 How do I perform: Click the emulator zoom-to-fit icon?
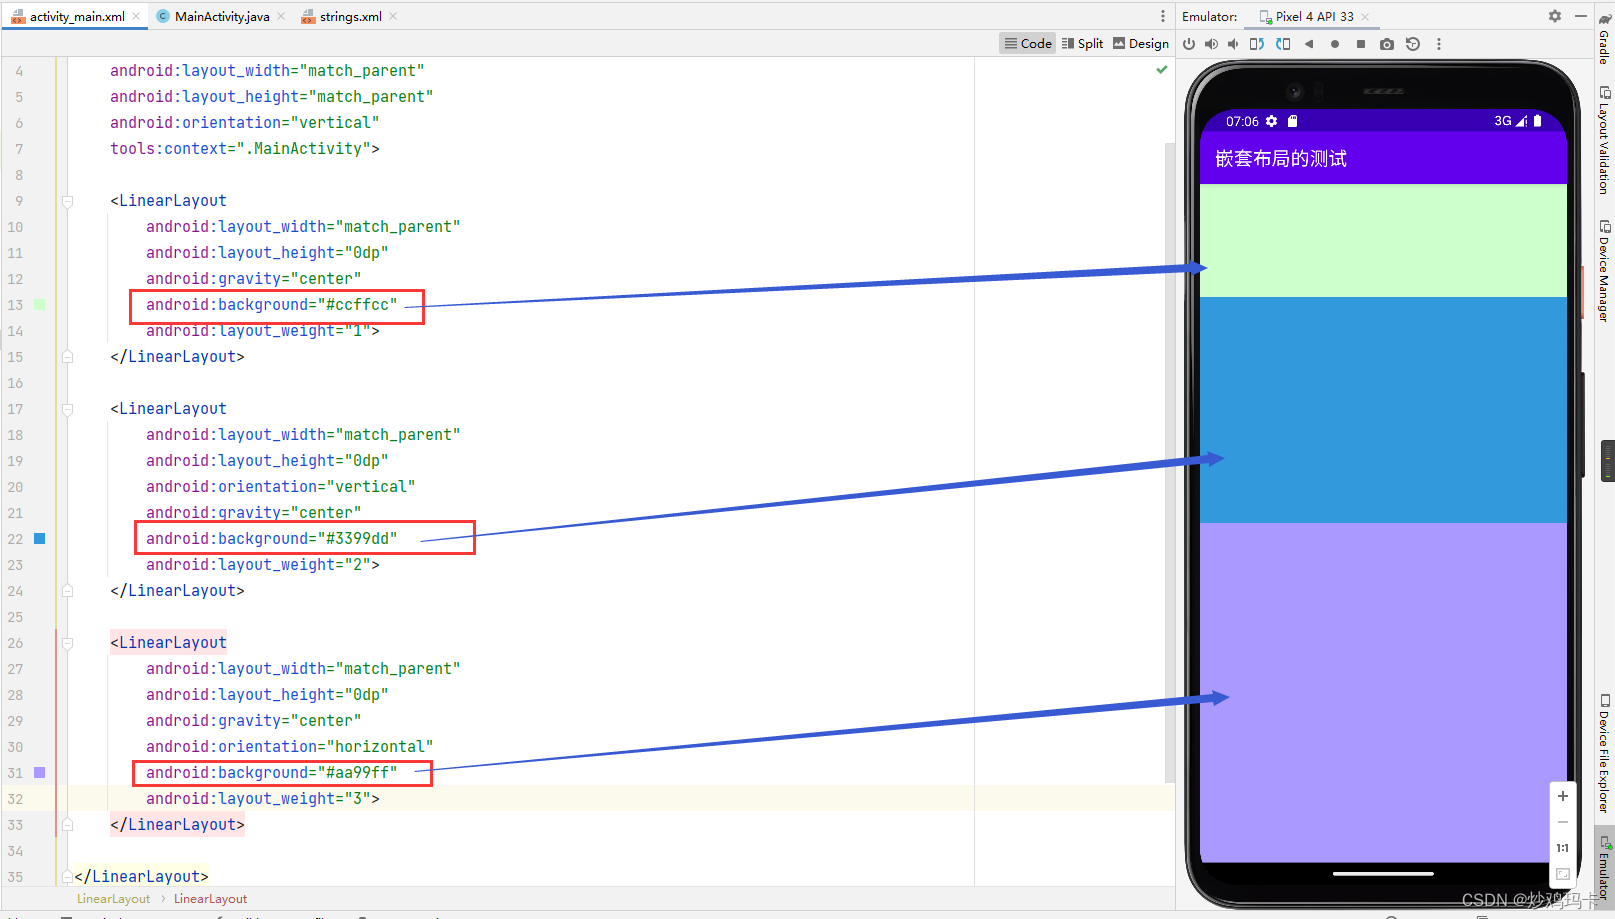tap(1563, 874)
